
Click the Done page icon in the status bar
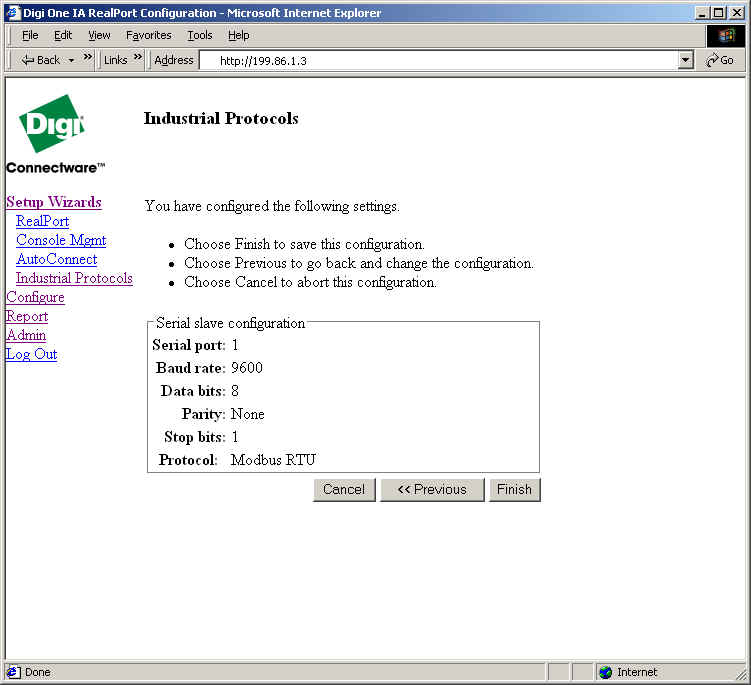tap(13, 672)
